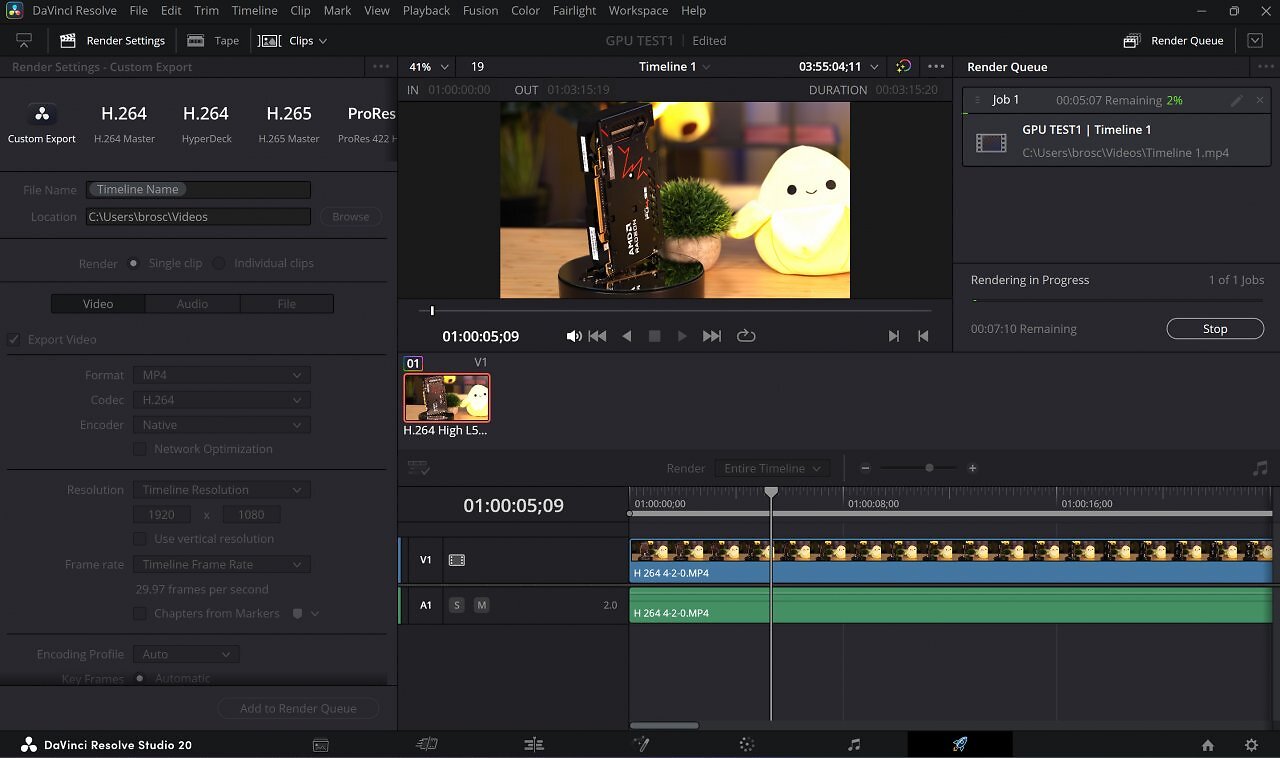Expand the Codec H.264 dropdown

(x=221, y=400)
